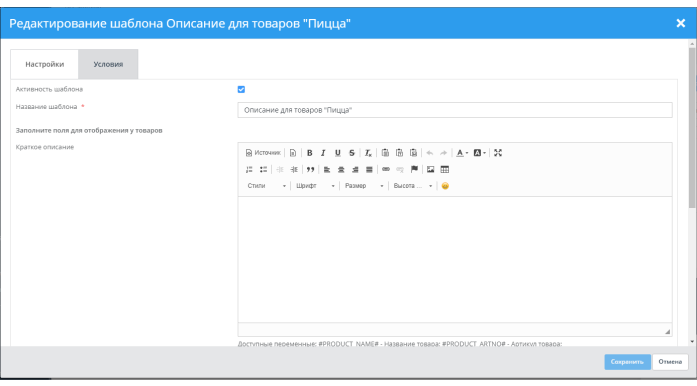Click Paste from Word icon
Image resolution: width=697 pixels, height=386 pixels.
[x=413, y=153]
